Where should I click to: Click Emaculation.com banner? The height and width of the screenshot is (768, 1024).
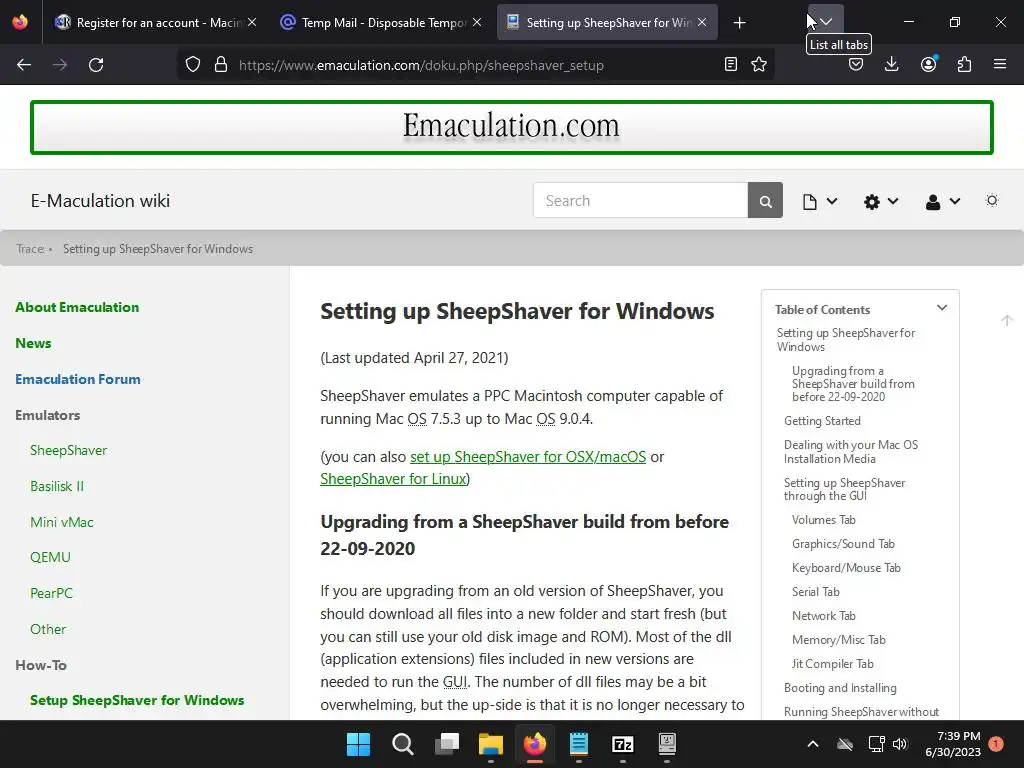click(511, 127)
